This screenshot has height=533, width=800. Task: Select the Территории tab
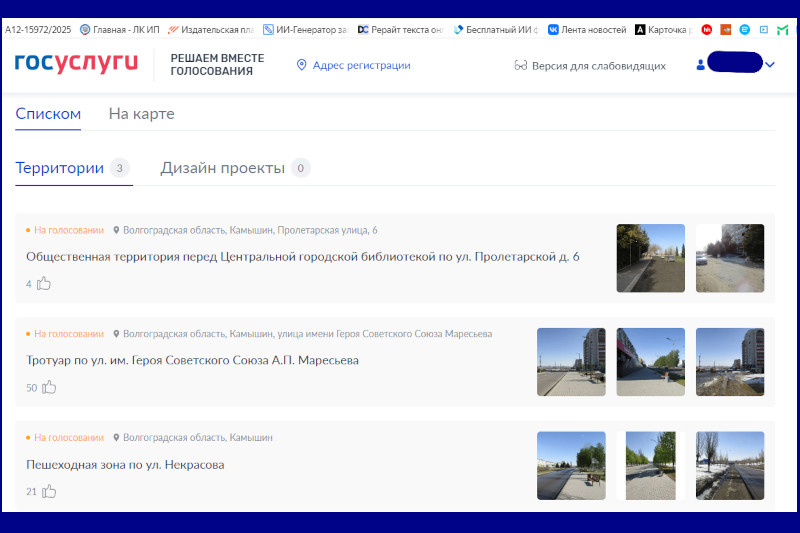coord(60,168)
